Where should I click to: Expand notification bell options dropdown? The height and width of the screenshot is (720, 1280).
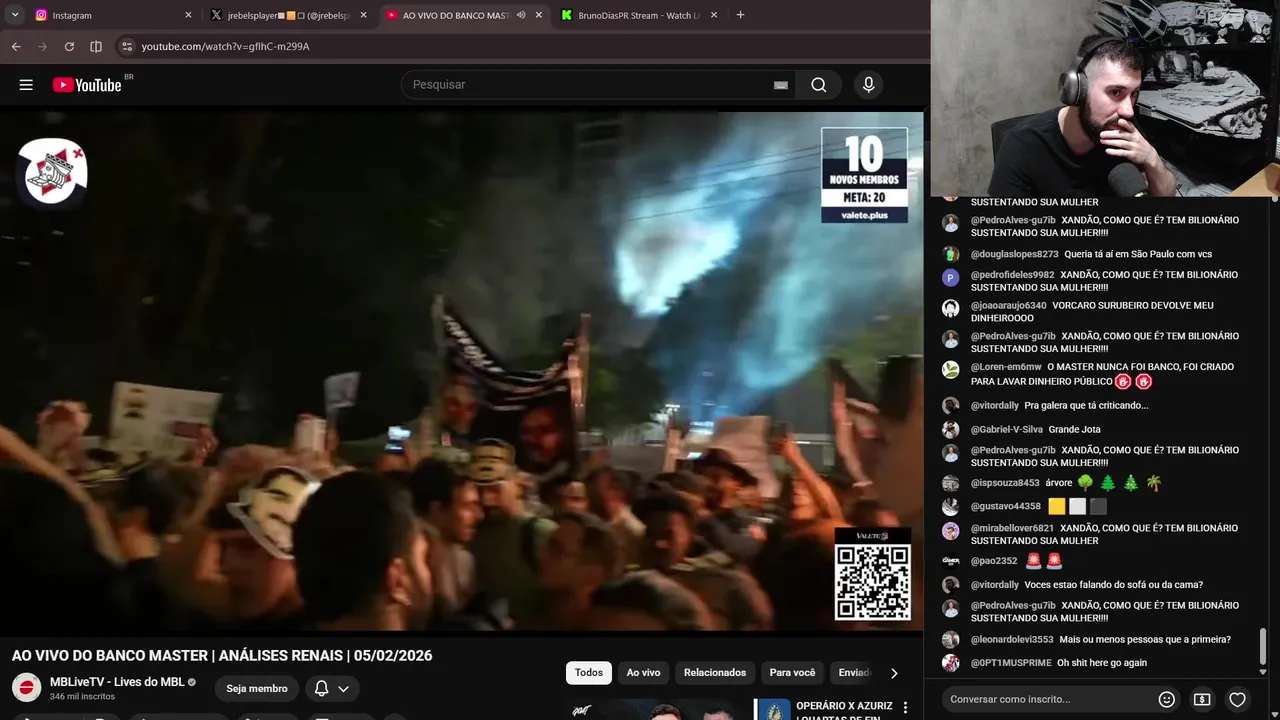(x=343, y=688)
